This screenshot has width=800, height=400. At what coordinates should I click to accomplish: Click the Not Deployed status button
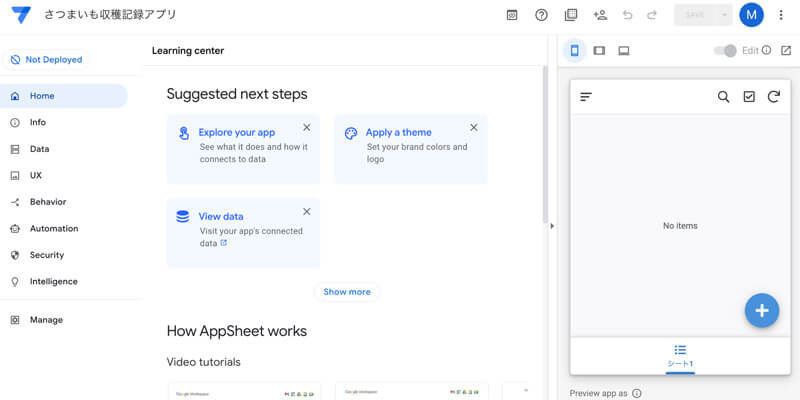46,60
